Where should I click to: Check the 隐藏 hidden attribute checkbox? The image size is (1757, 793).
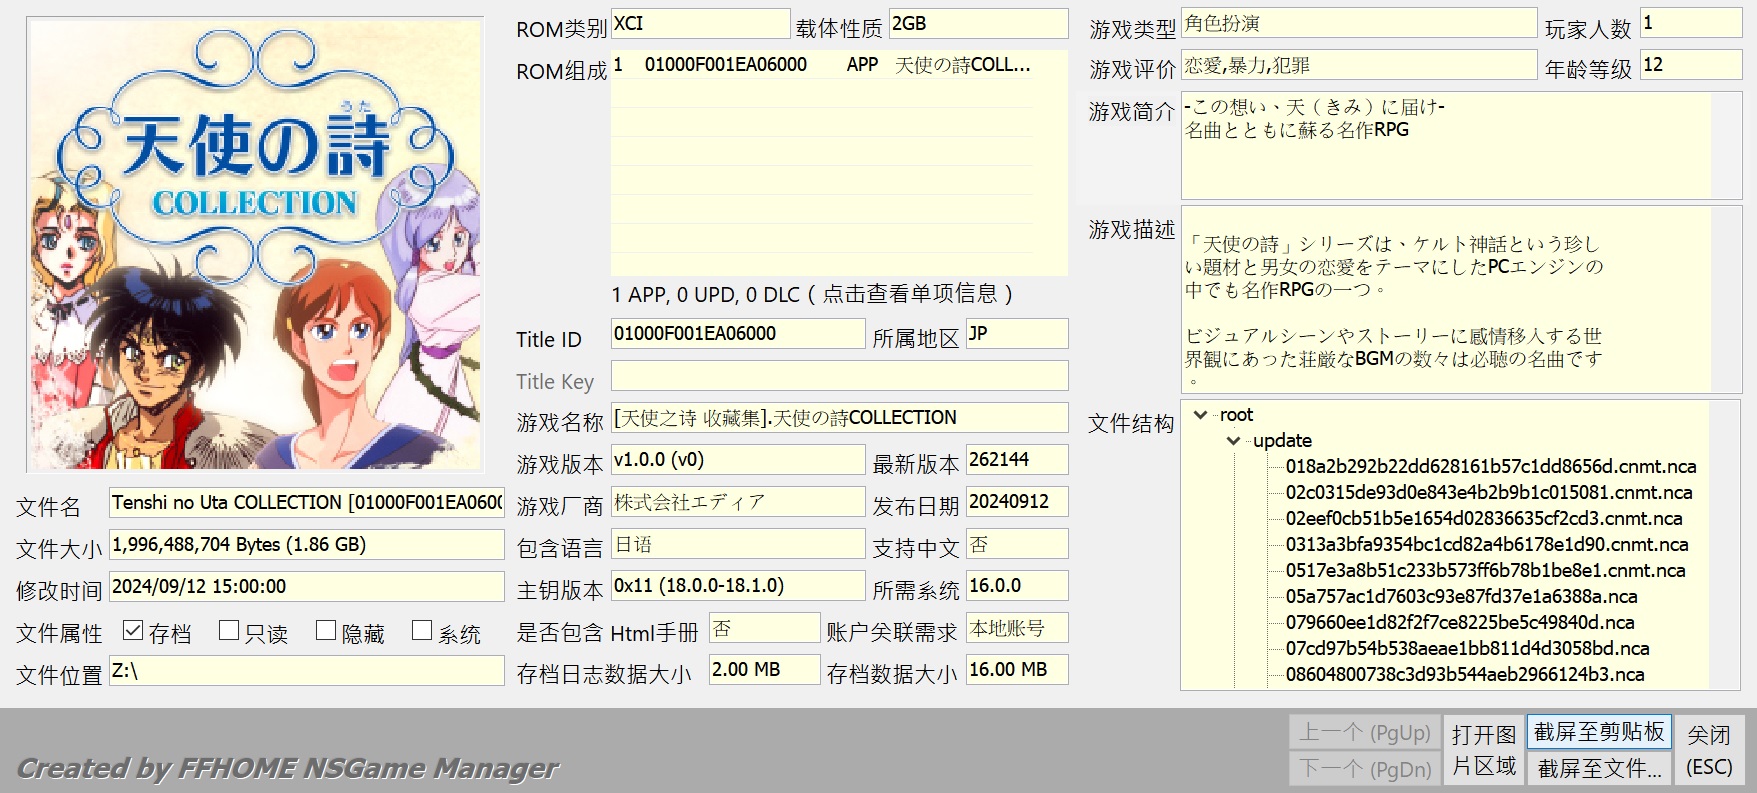click(x=326, y=631)
